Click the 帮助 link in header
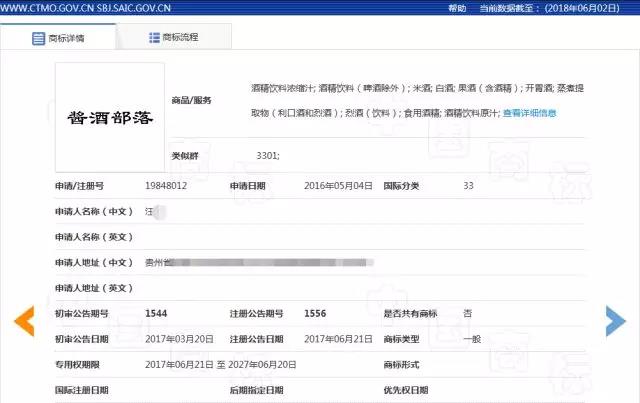The image size is (640, 403). click(457, 8)
